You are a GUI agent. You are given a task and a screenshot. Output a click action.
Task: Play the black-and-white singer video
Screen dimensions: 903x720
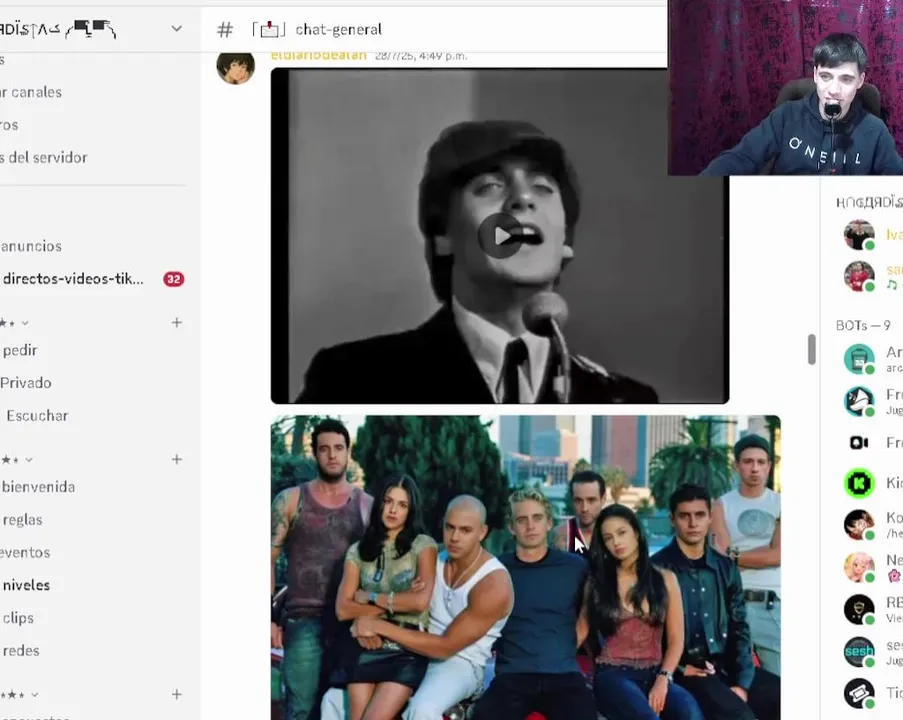[500, 236]
